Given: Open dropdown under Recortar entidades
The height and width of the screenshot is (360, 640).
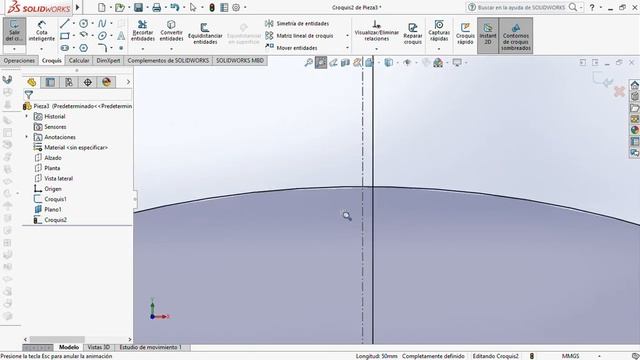Looking at the screenshot, I should click(142, 49).
